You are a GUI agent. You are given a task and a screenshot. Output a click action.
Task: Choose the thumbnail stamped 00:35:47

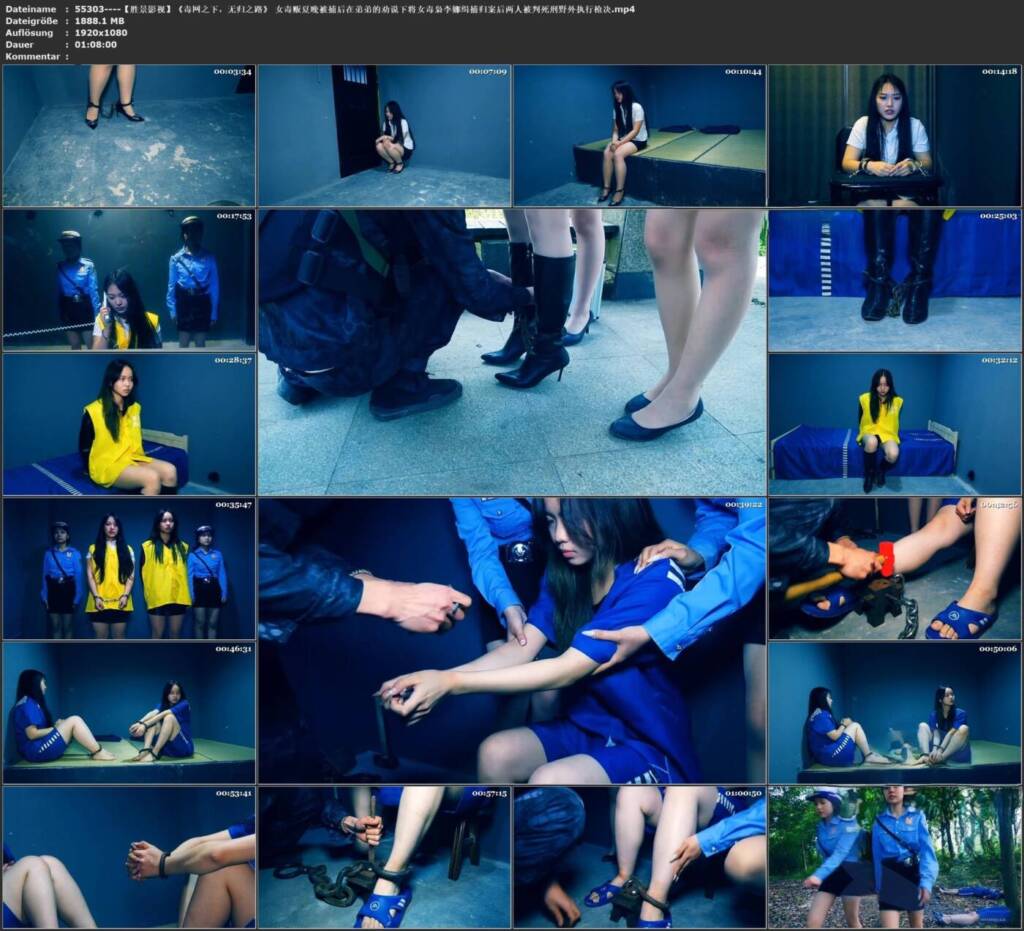click(129, 569)
